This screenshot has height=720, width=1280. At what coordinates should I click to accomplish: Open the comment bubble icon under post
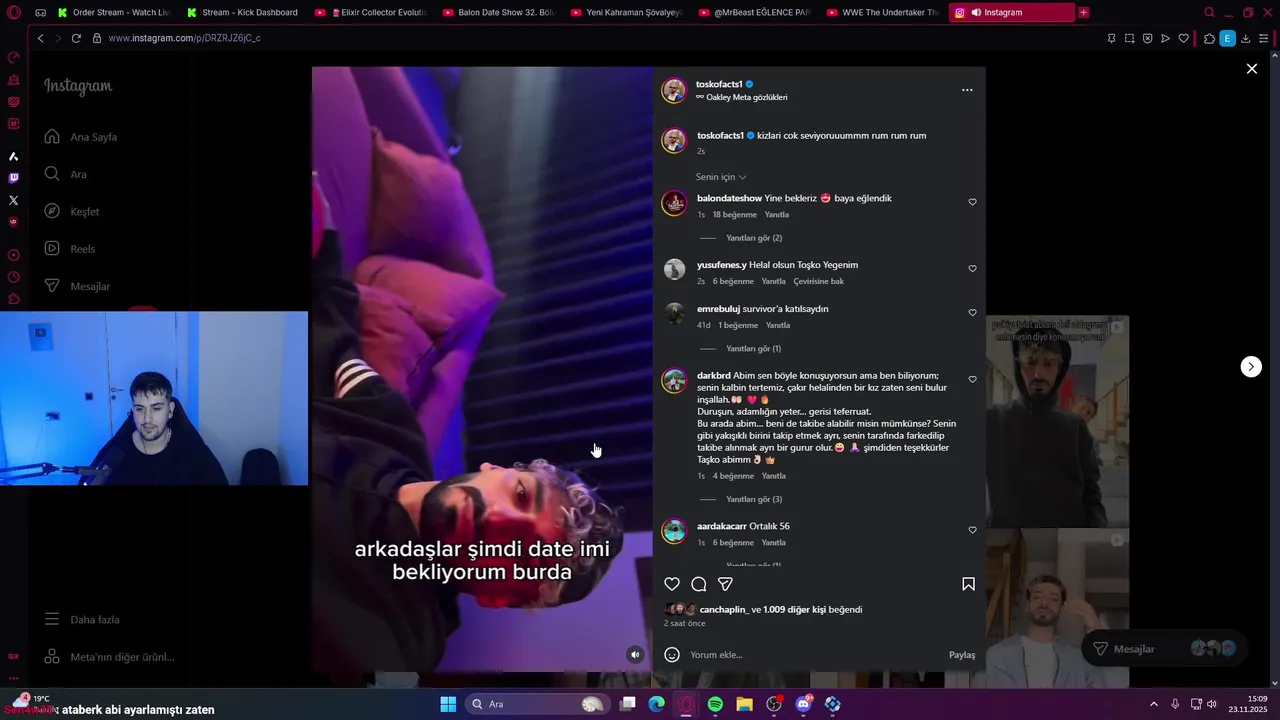point(699,584)
